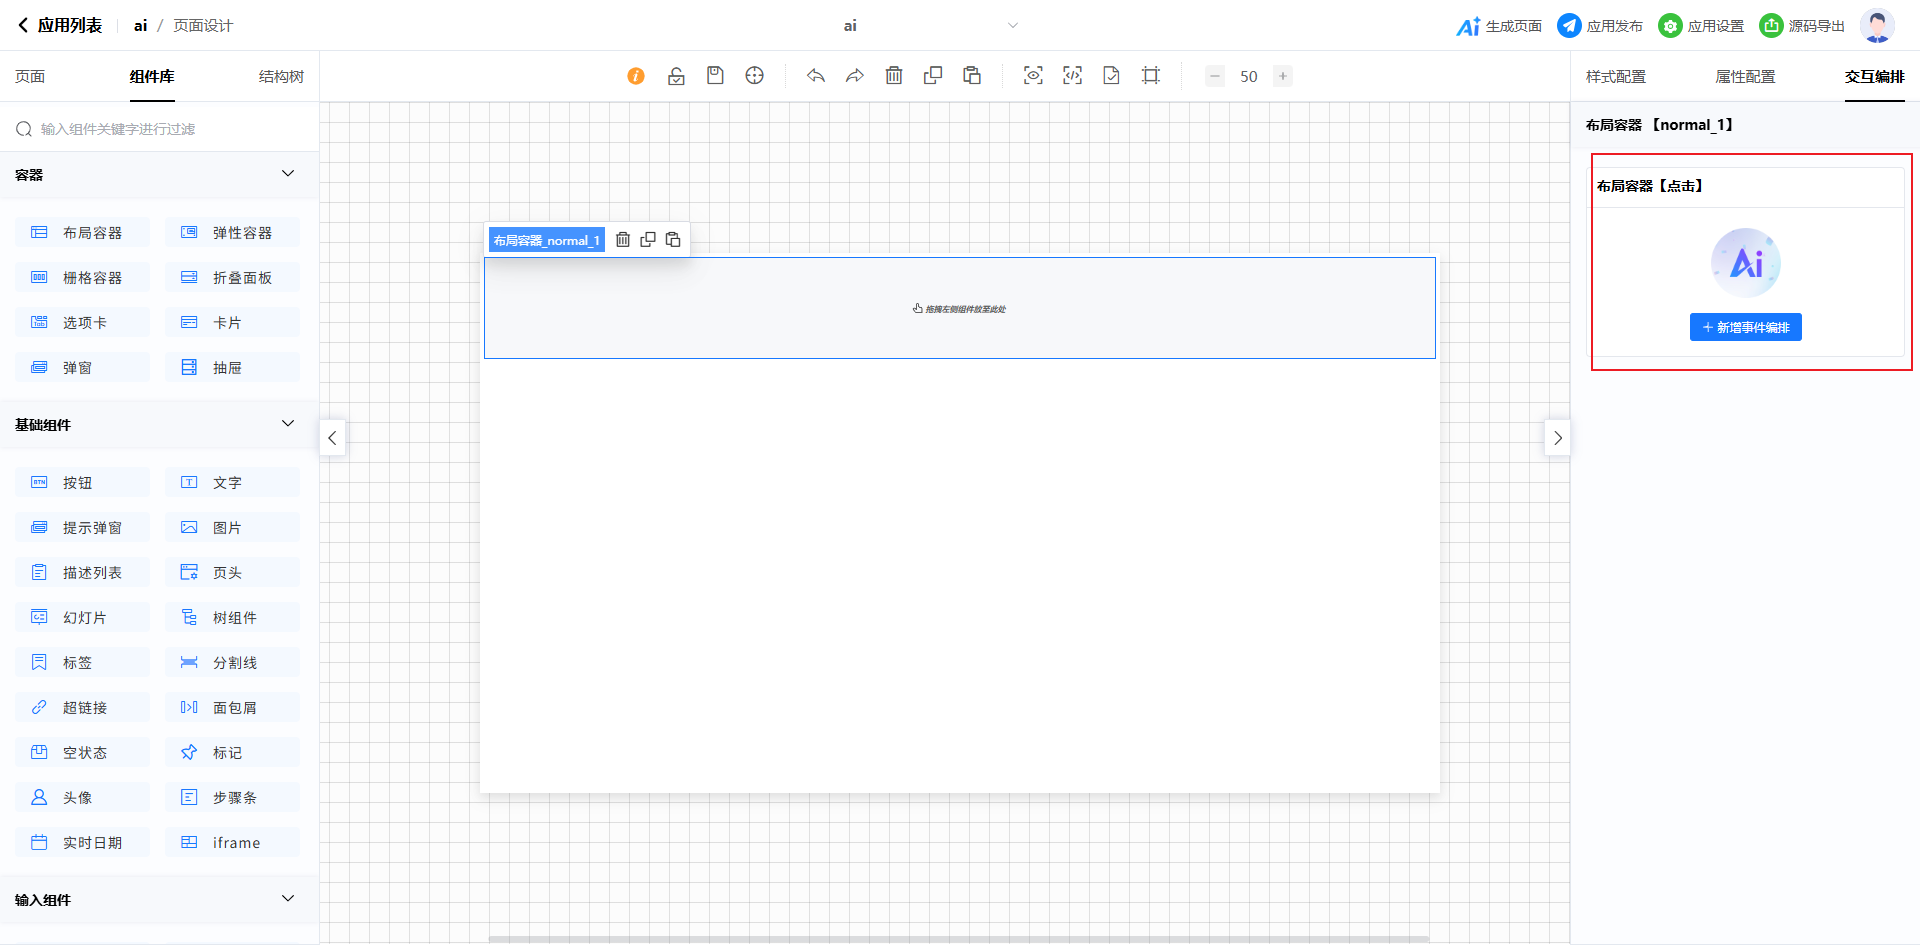
Task: Expand the 输入组件 section
Action: [x=288, y=899]
